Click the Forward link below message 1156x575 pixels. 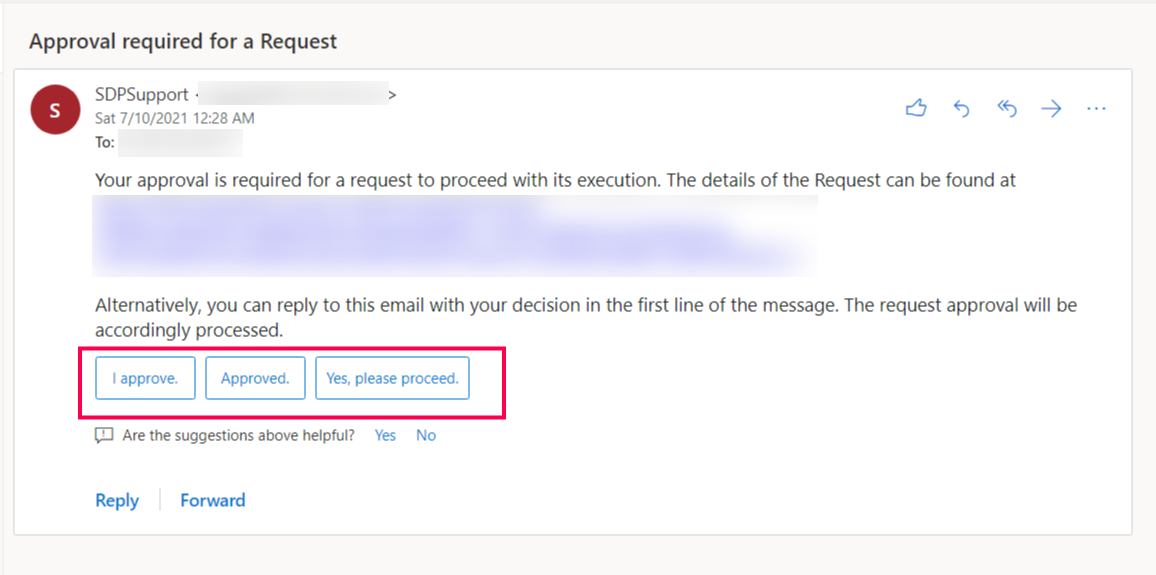tap(213, 501)
